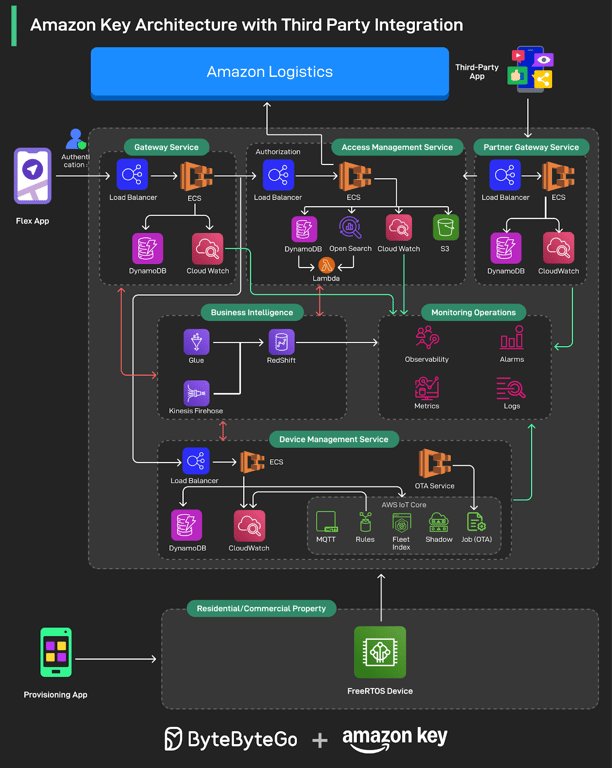Click the RedShift icon

(282, 341)
